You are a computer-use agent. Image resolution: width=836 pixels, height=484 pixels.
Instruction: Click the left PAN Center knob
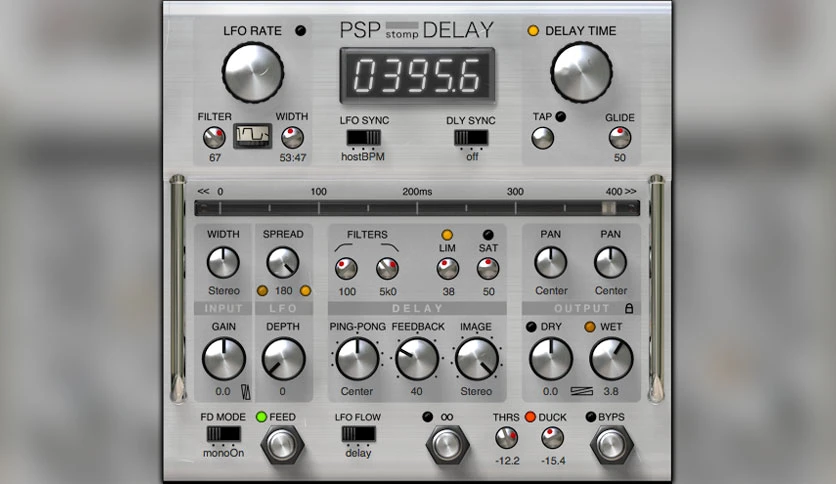pos(551,263)
